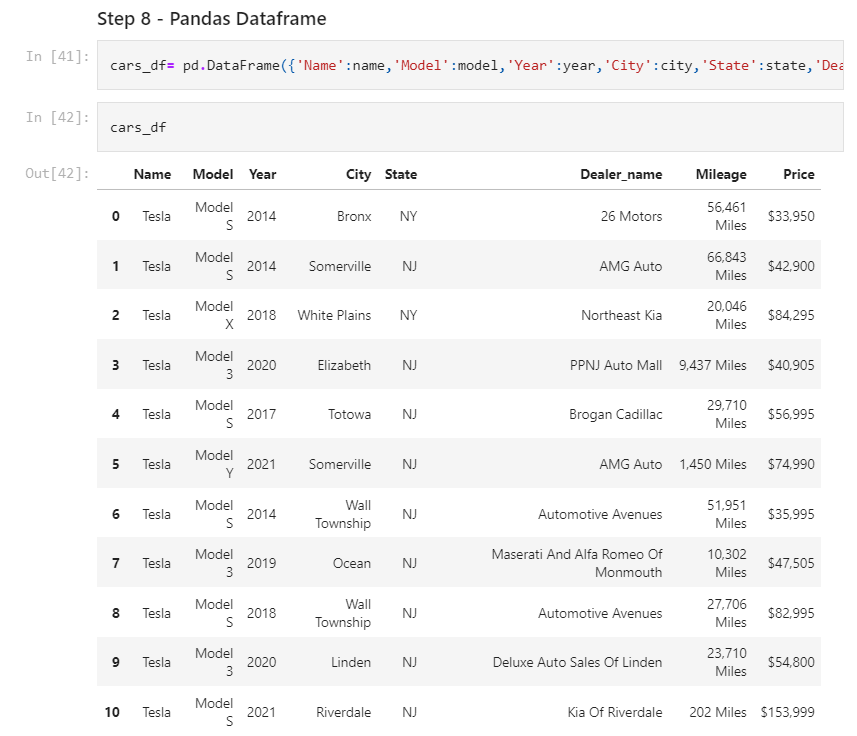Image resolution: width=857 pixels, height=736 pixels.
Task: Click row index 6 in the dataframe
Action: (x=116, y=514)
